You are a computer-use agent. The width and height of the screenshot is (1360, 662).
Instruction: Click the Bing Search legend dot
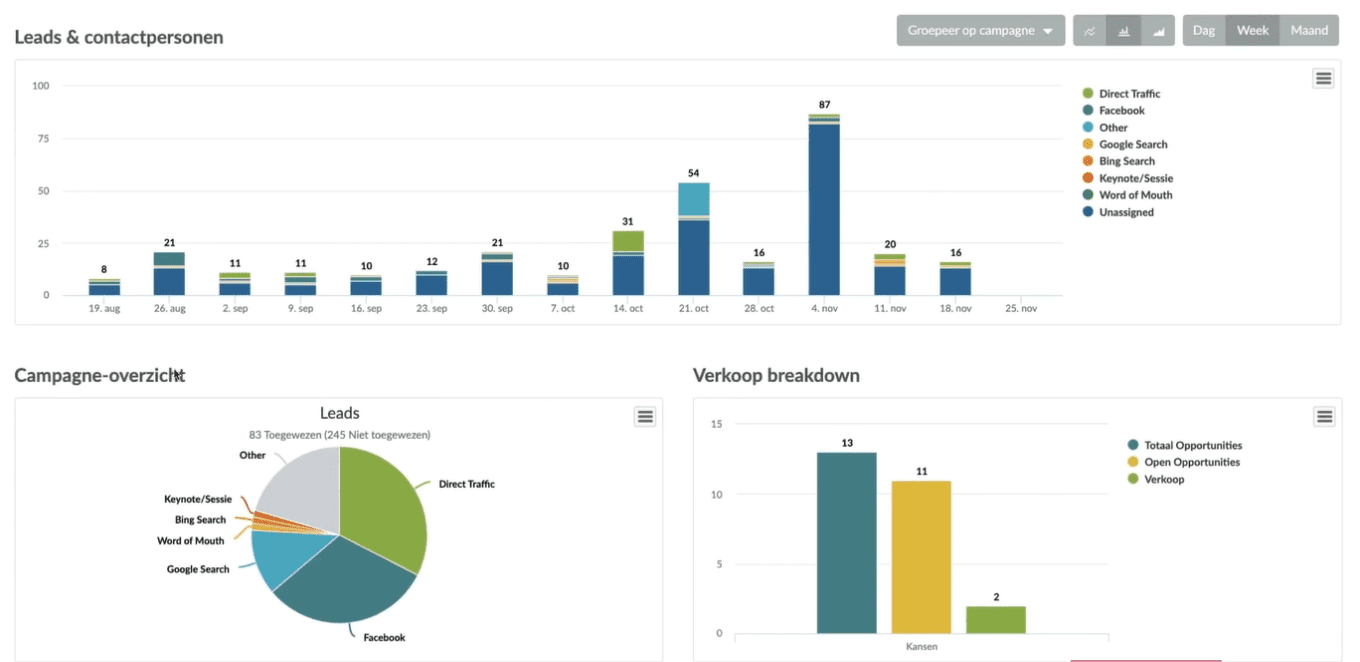1087,161
